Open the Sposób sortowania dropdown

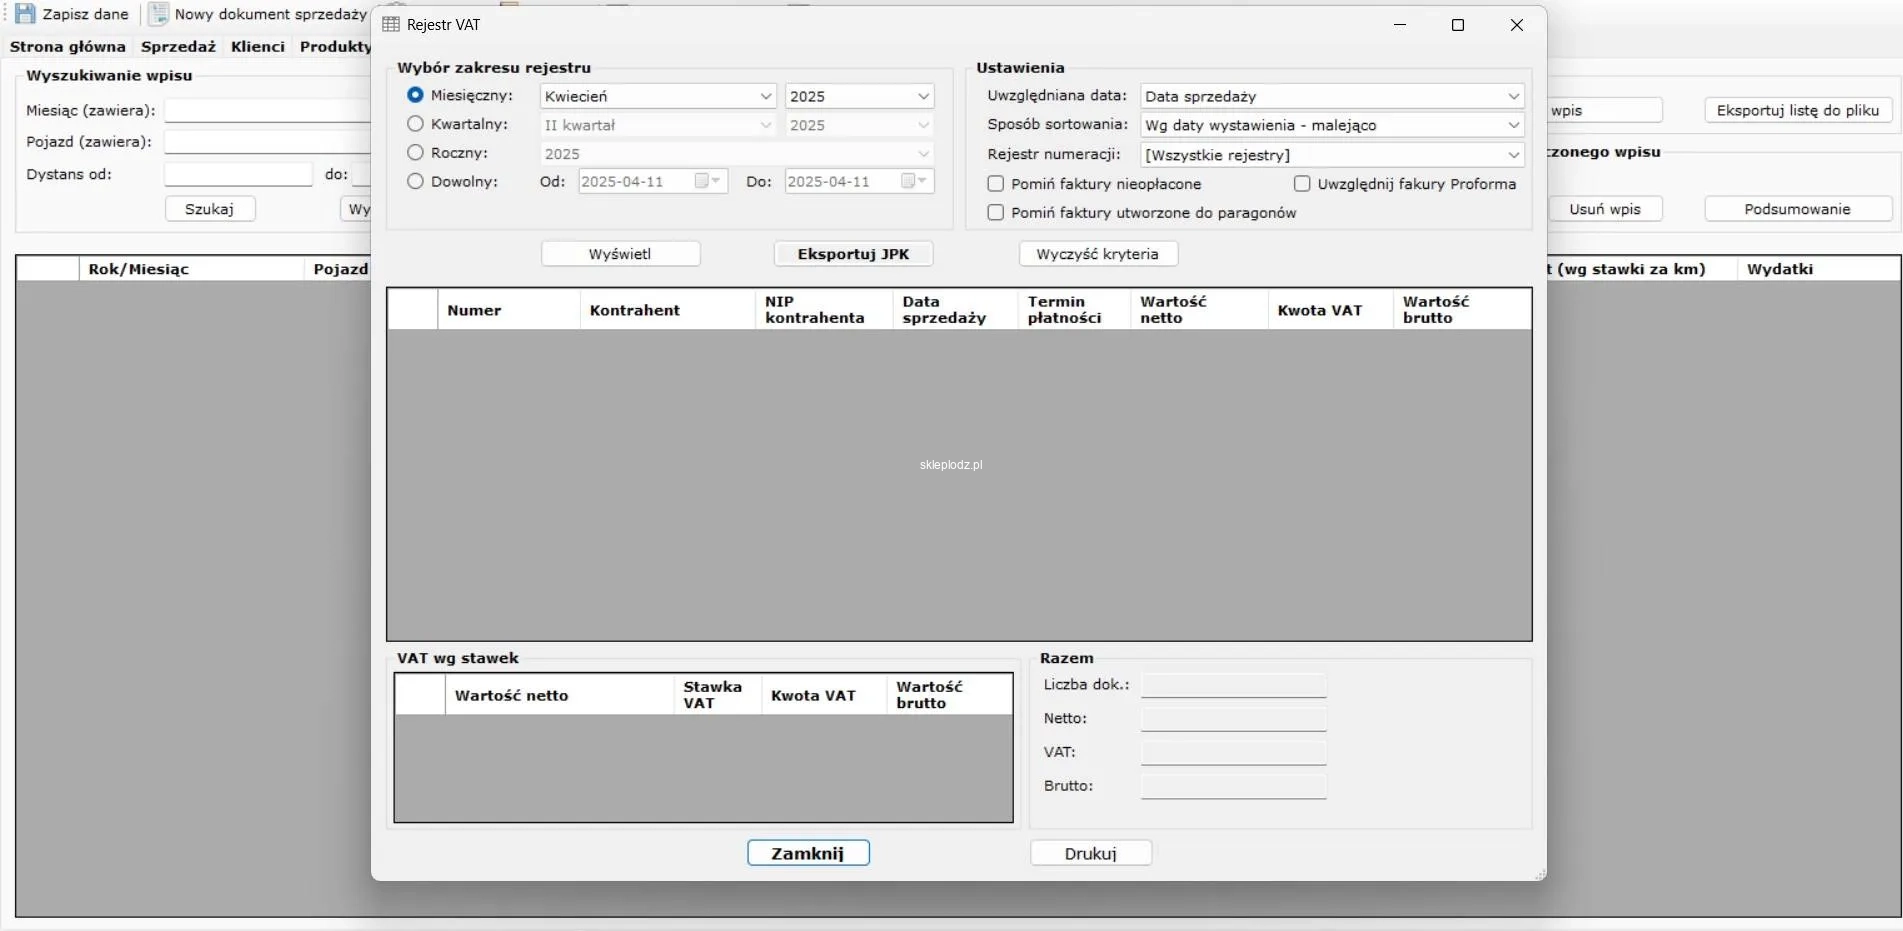[1331, 125]
